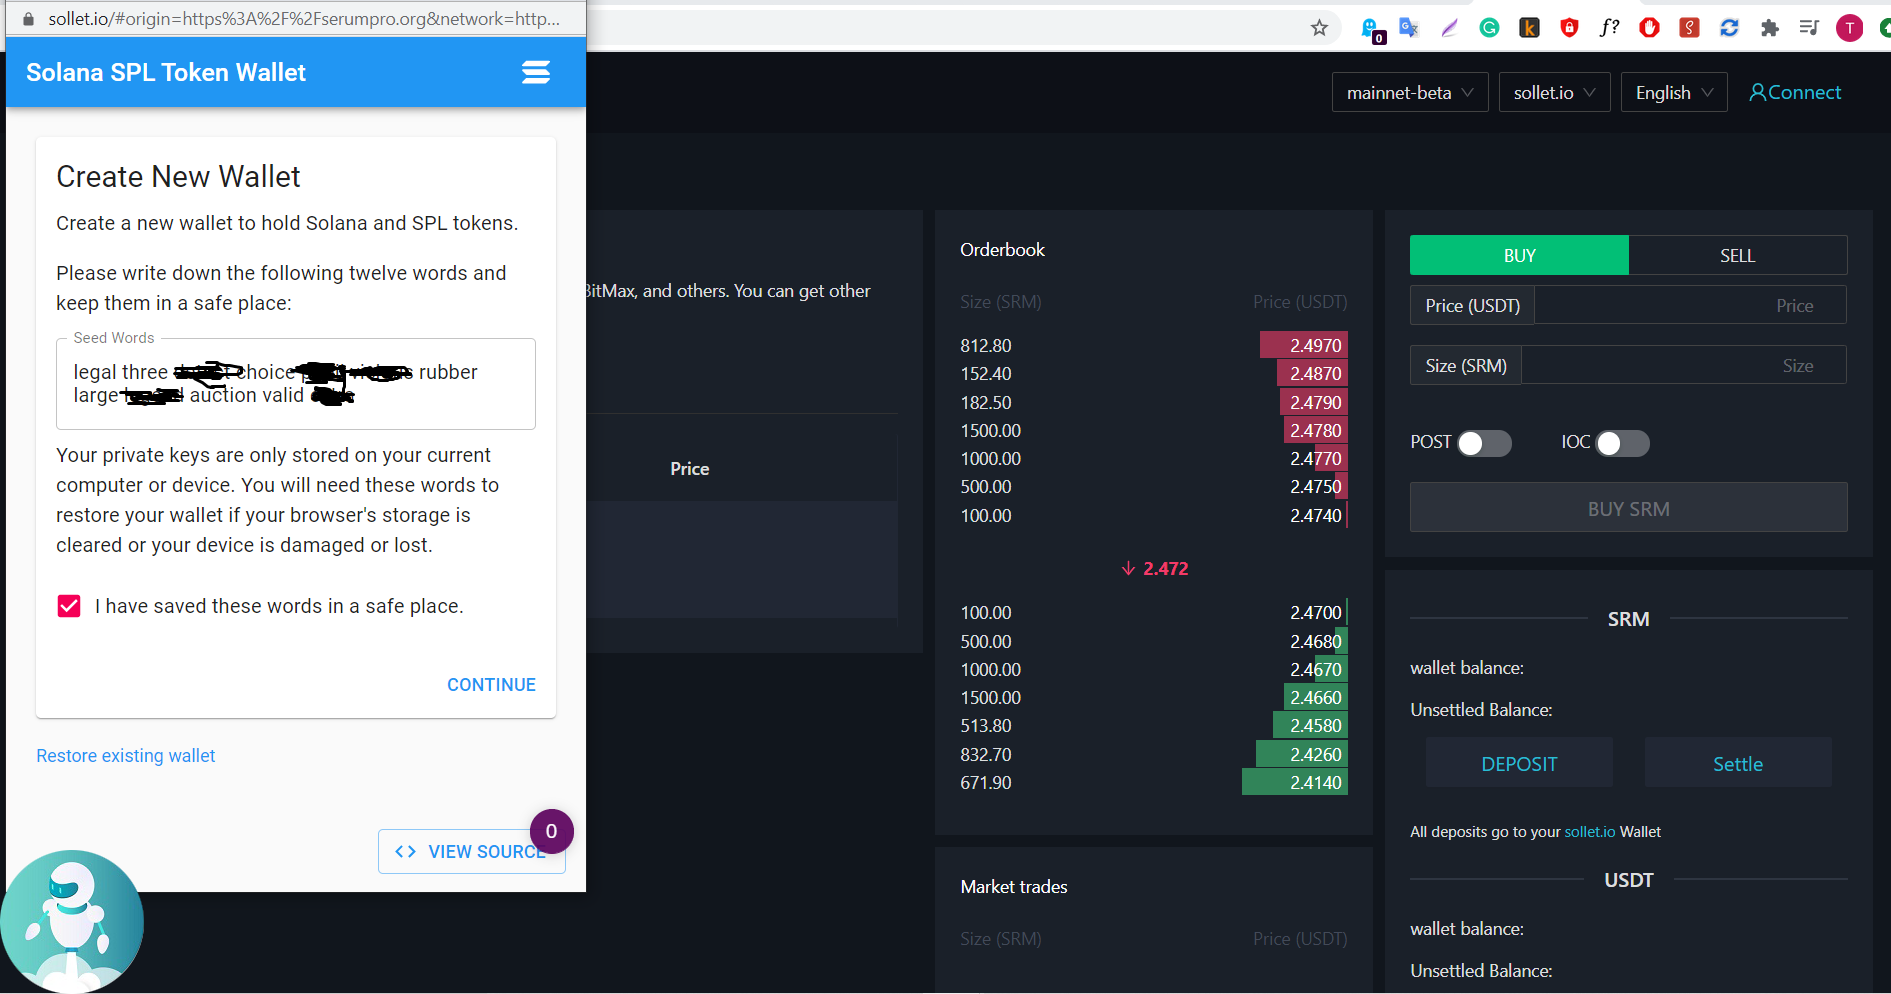The width and height of the screenshot is (1891, 994).
Task: Enable the IOC order toggle
Action: pyautogui.click(x=1622, y=443)
